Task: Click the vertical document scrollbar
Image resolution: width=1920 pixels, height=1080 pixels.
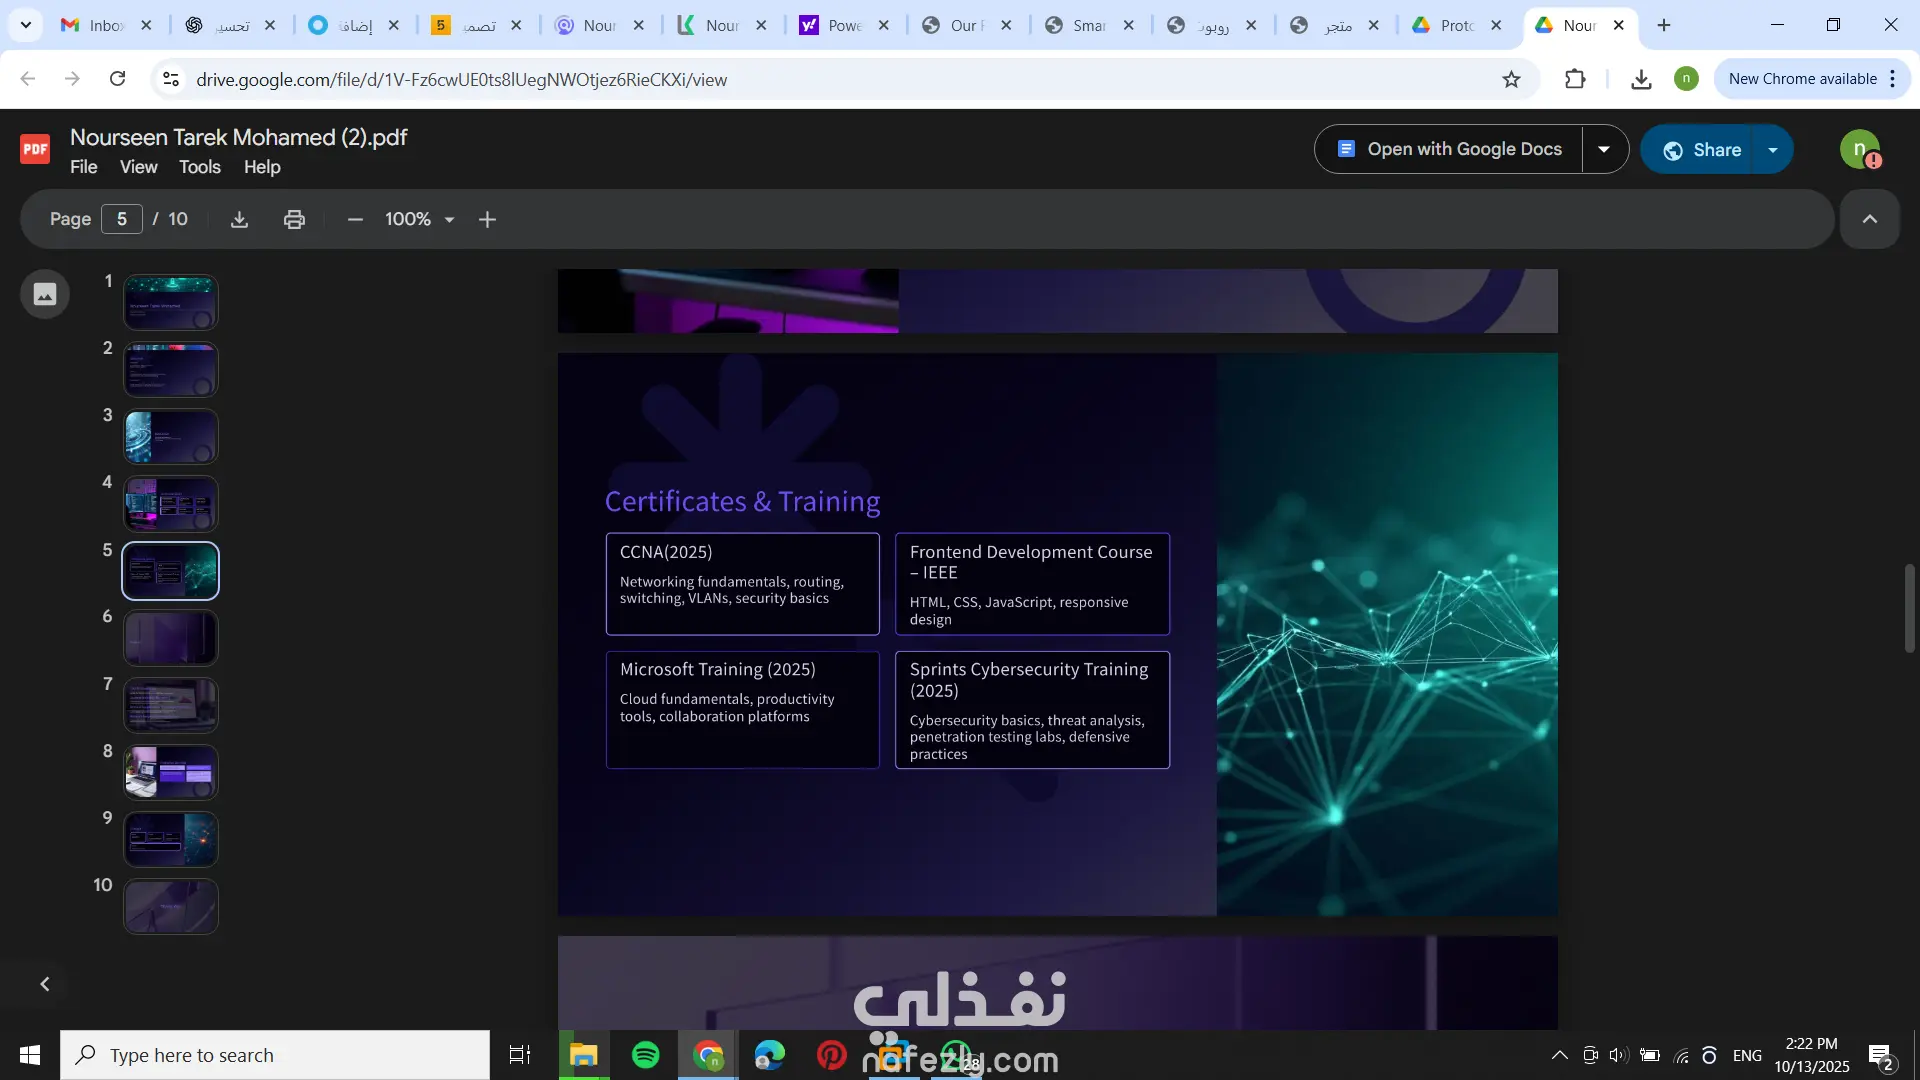Action: point(1909,608)
